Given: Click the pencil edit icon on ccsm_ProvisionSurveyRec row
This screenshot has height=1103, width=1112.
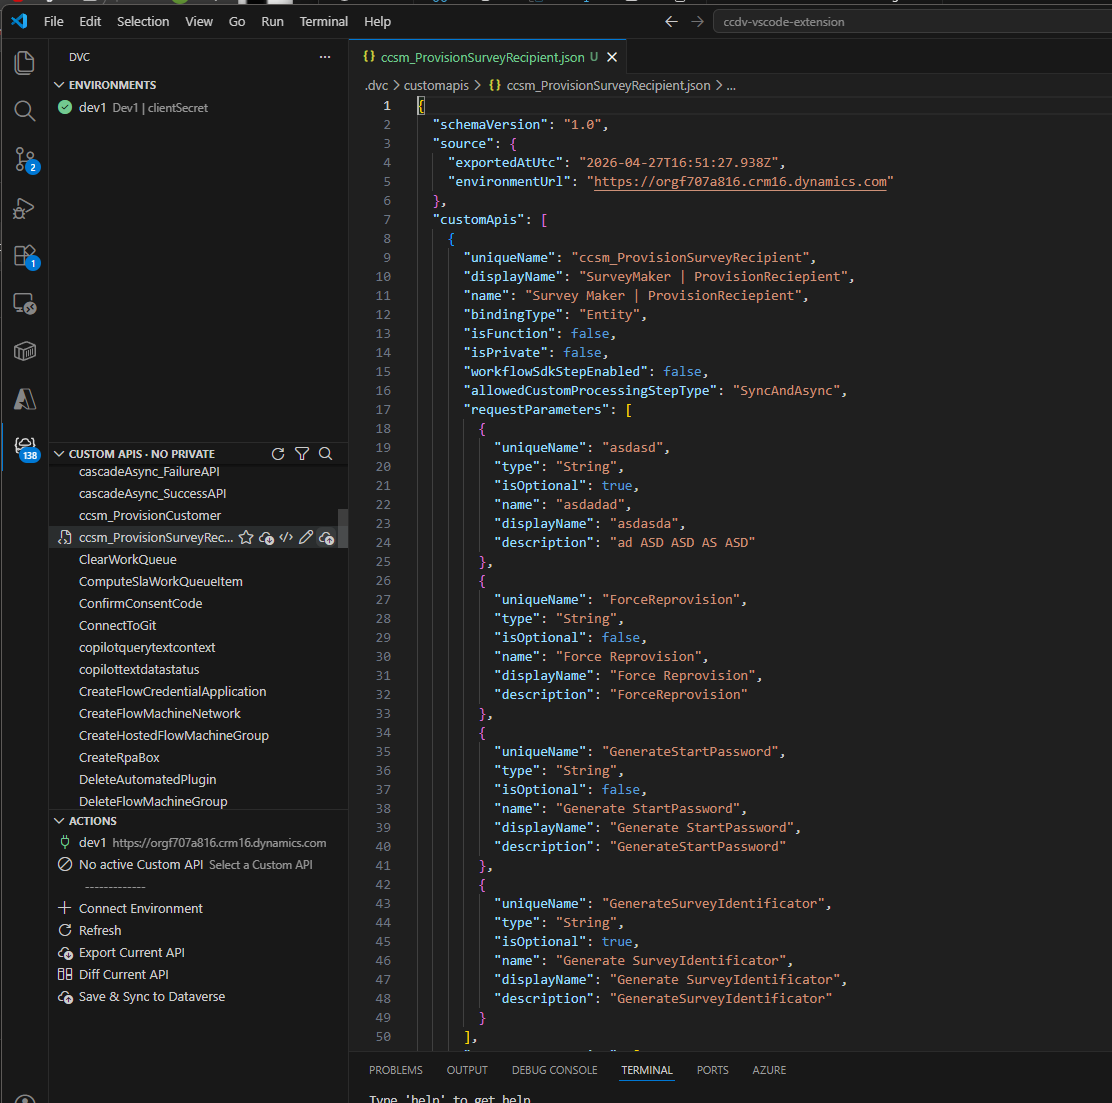Looking at the screenshot, I should coord(306,538).
